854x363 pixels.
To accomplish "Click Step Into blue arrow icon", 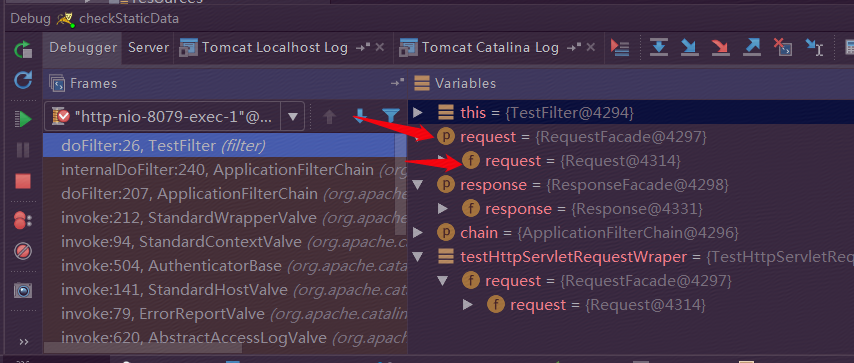I will [x=690, y=47].
